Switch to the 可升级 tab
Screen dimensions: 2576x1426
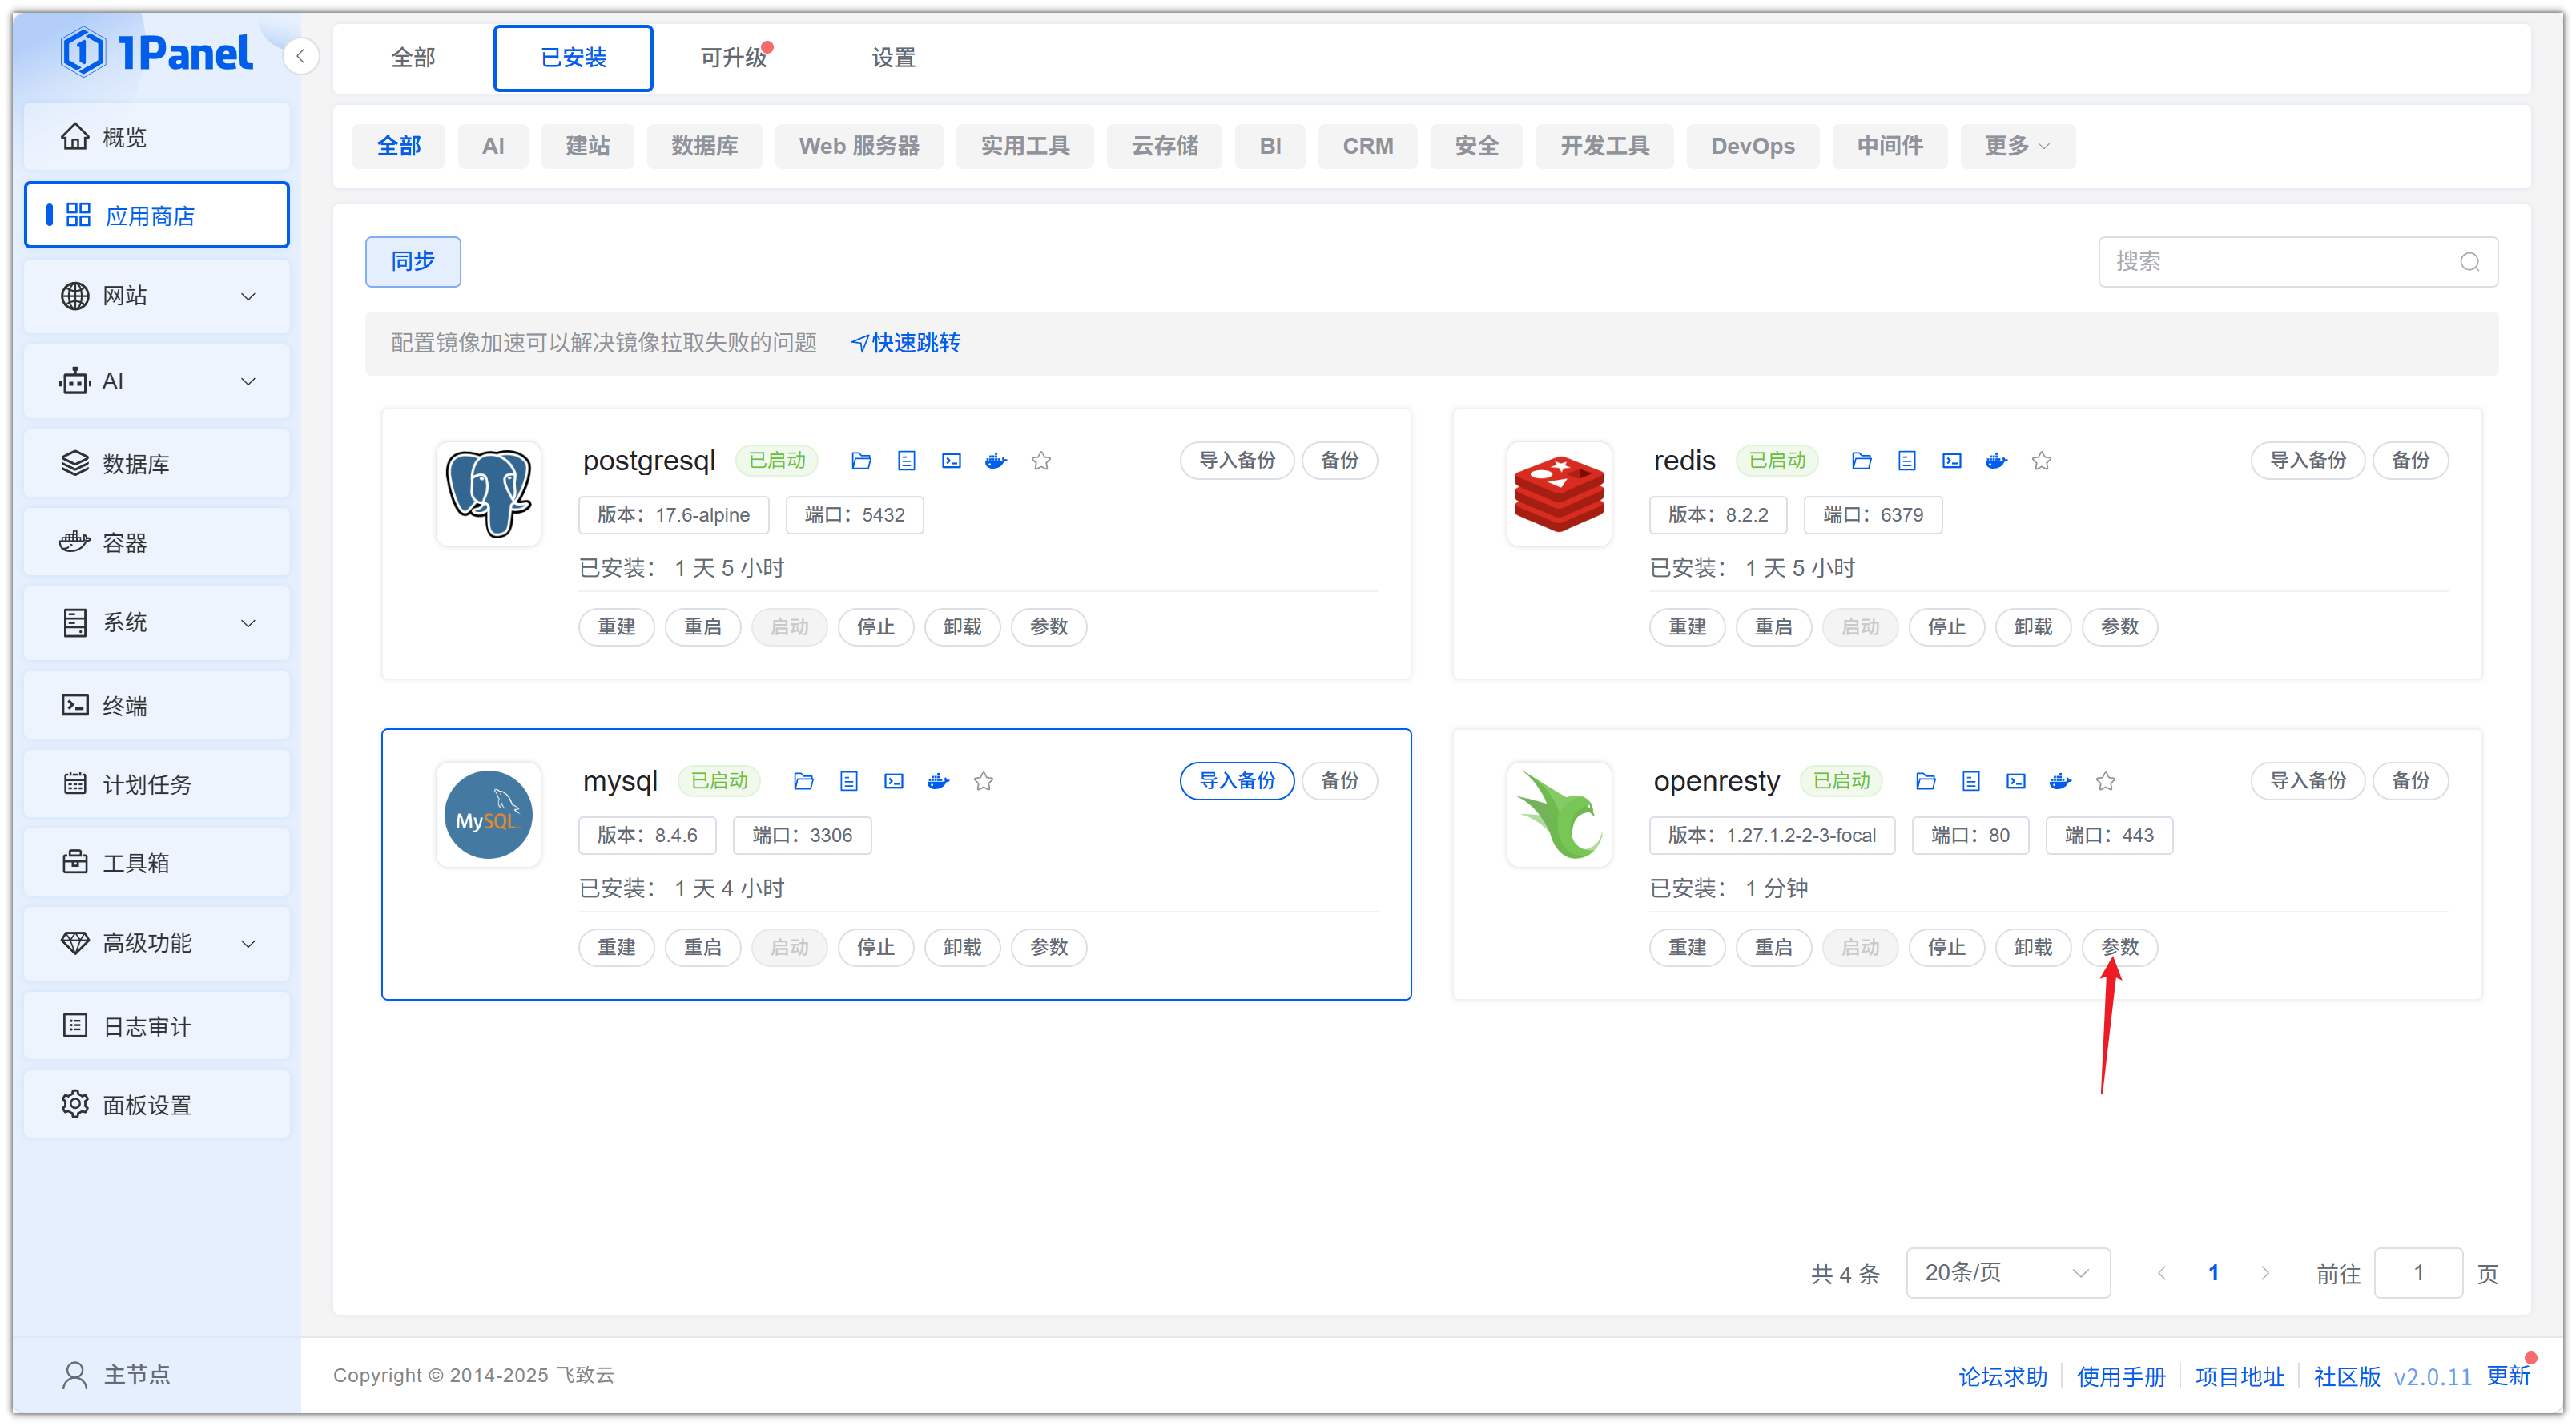click(x=733, y=58)
